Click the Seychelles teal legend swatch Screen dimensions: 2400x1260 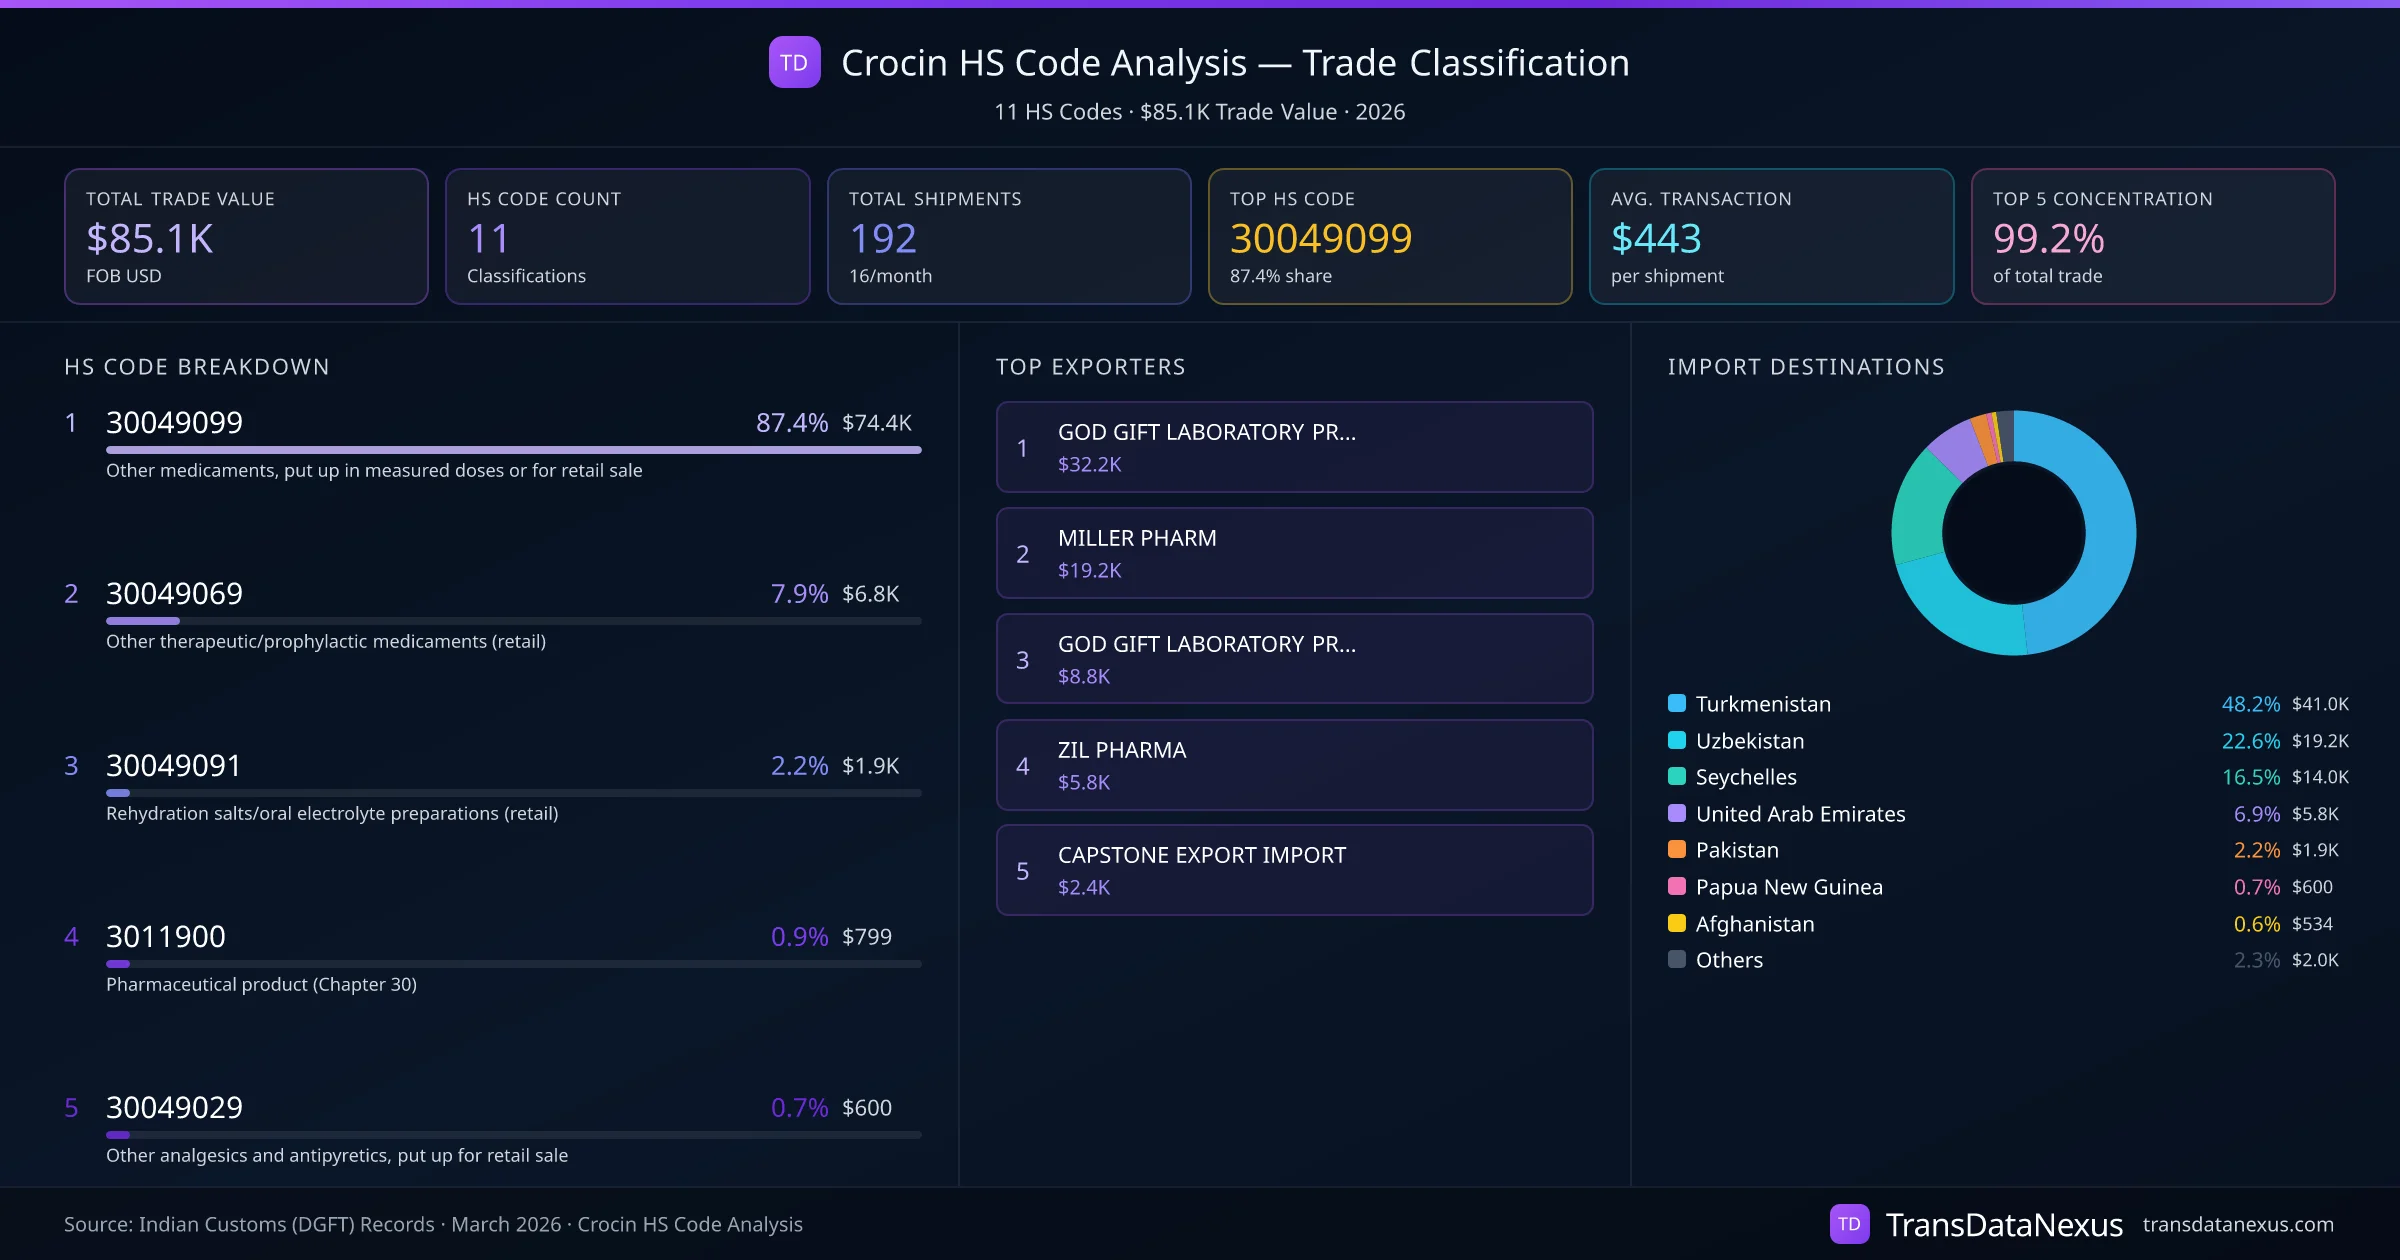click(1677, 776)
